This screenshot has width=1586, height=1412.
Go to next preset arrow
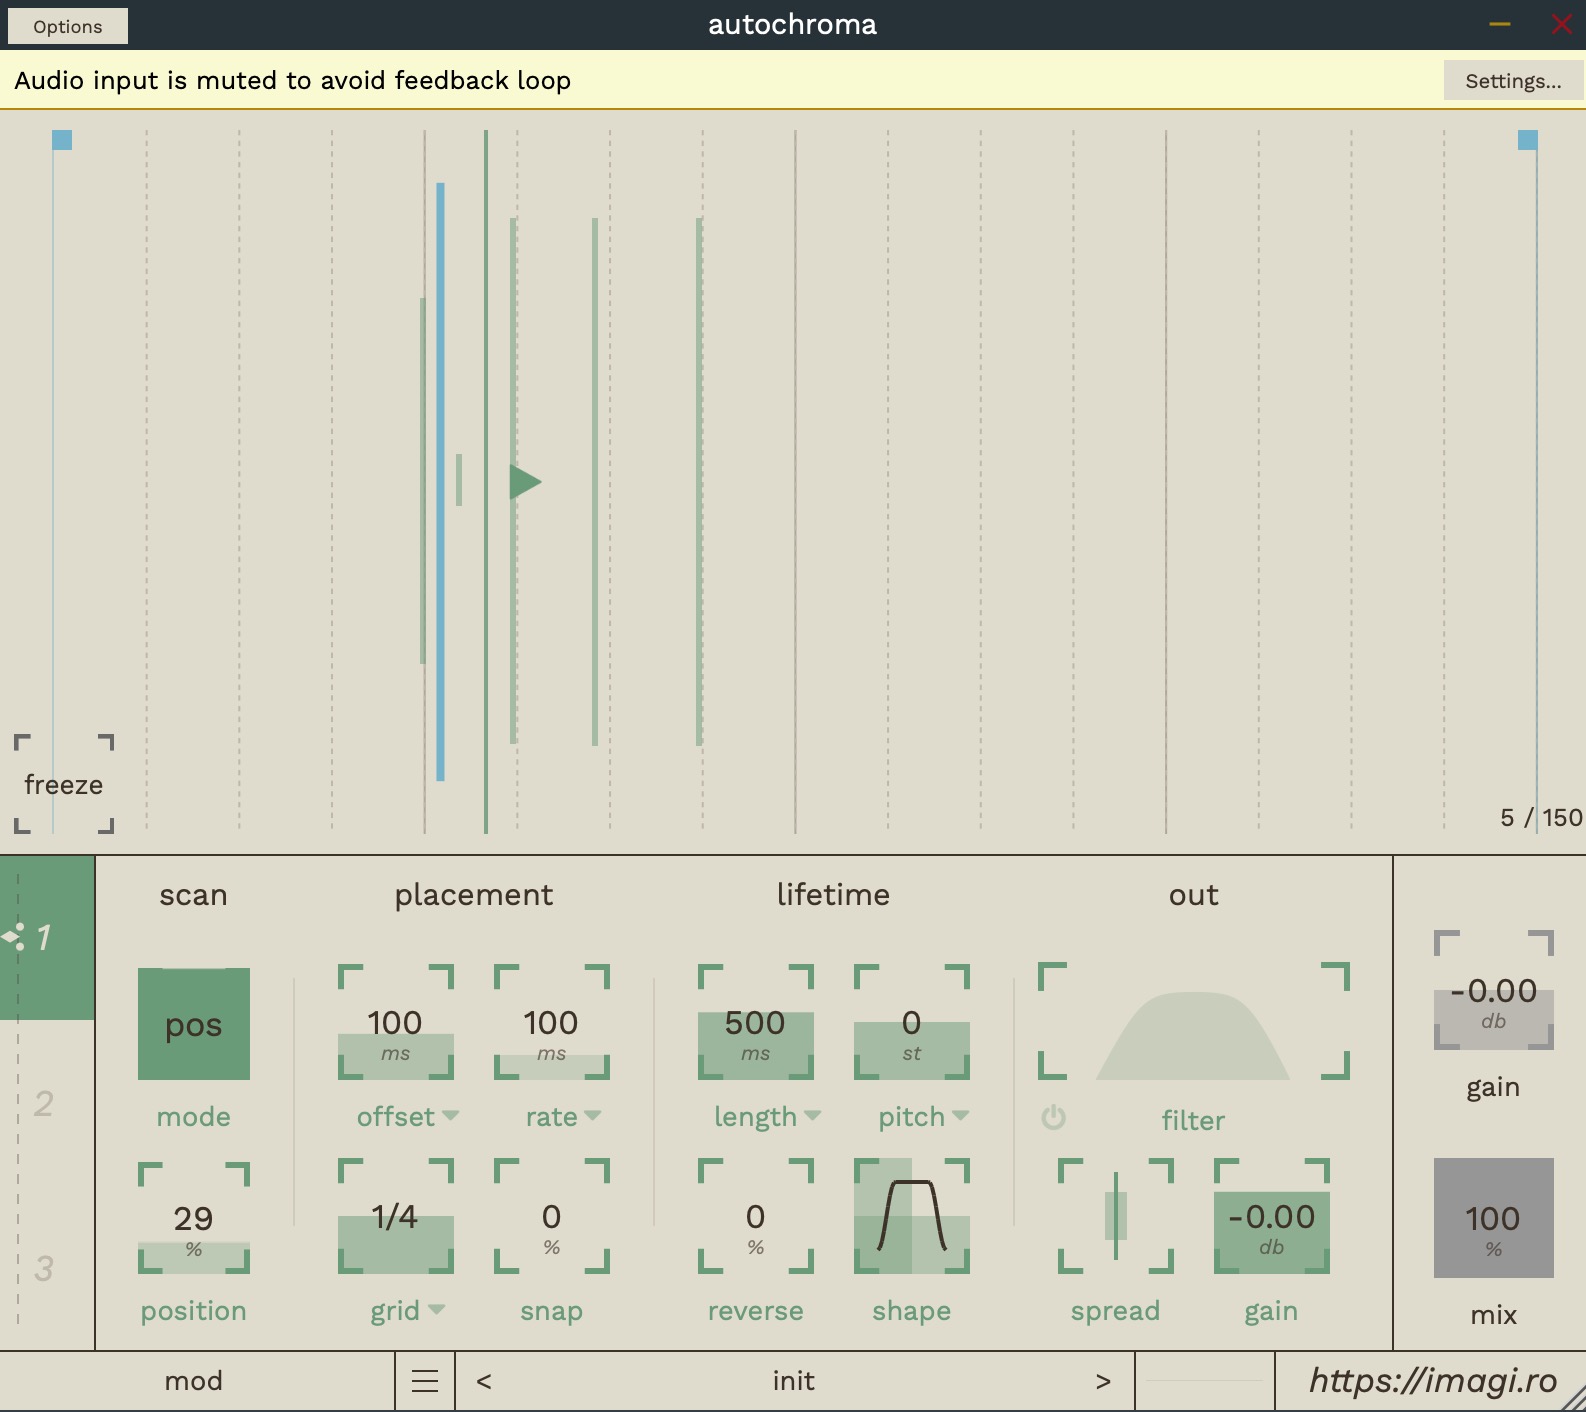(x=1103, y=1381)
